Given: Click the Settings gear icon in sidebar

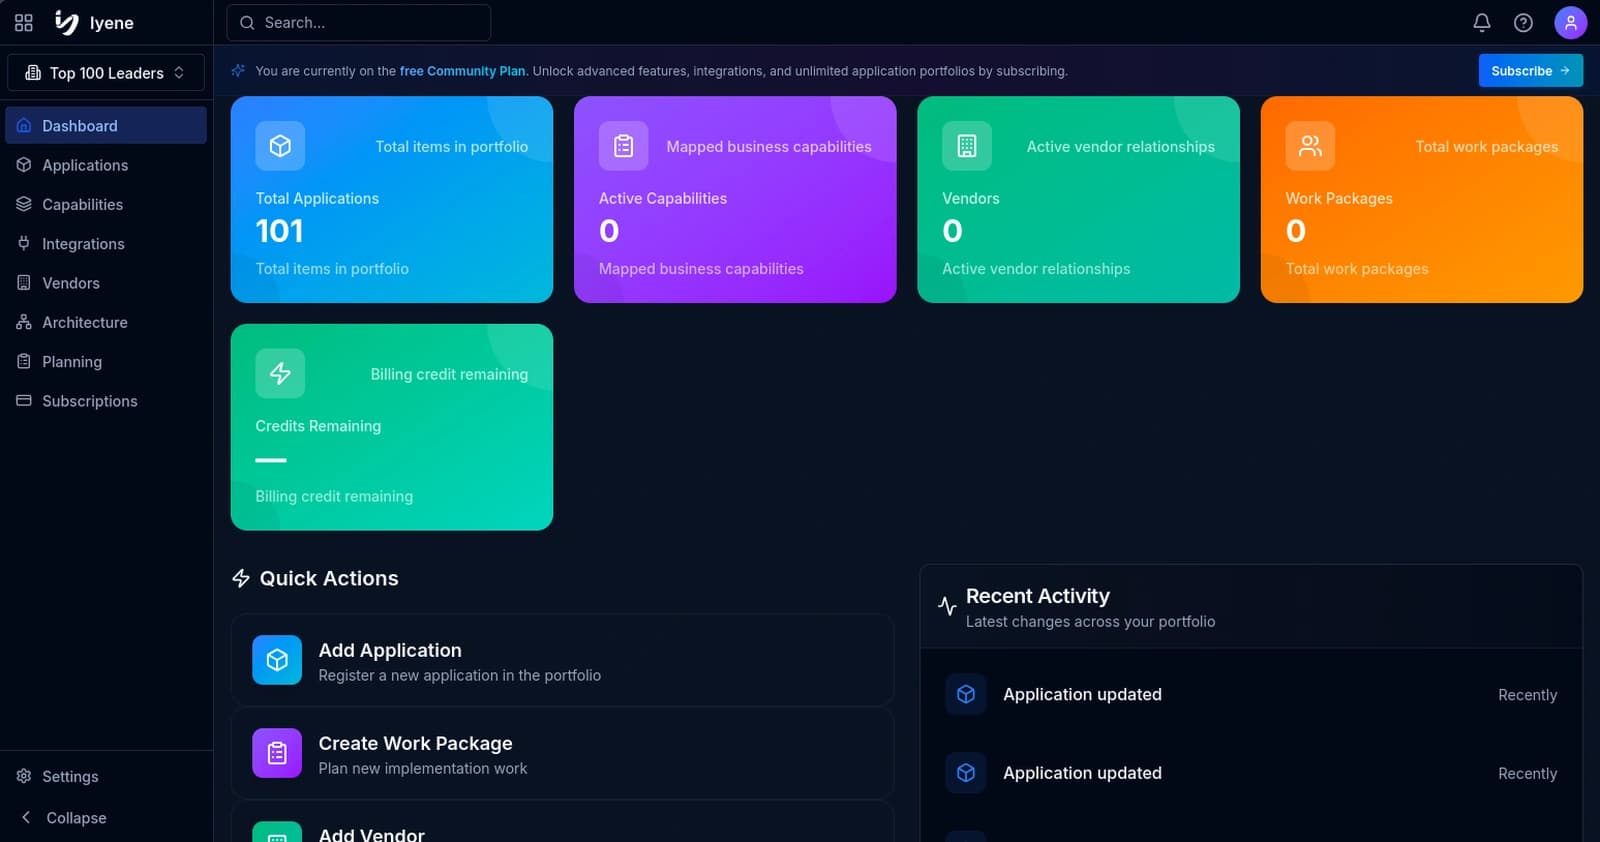Looking at the screenshot, I should point(24,776).
